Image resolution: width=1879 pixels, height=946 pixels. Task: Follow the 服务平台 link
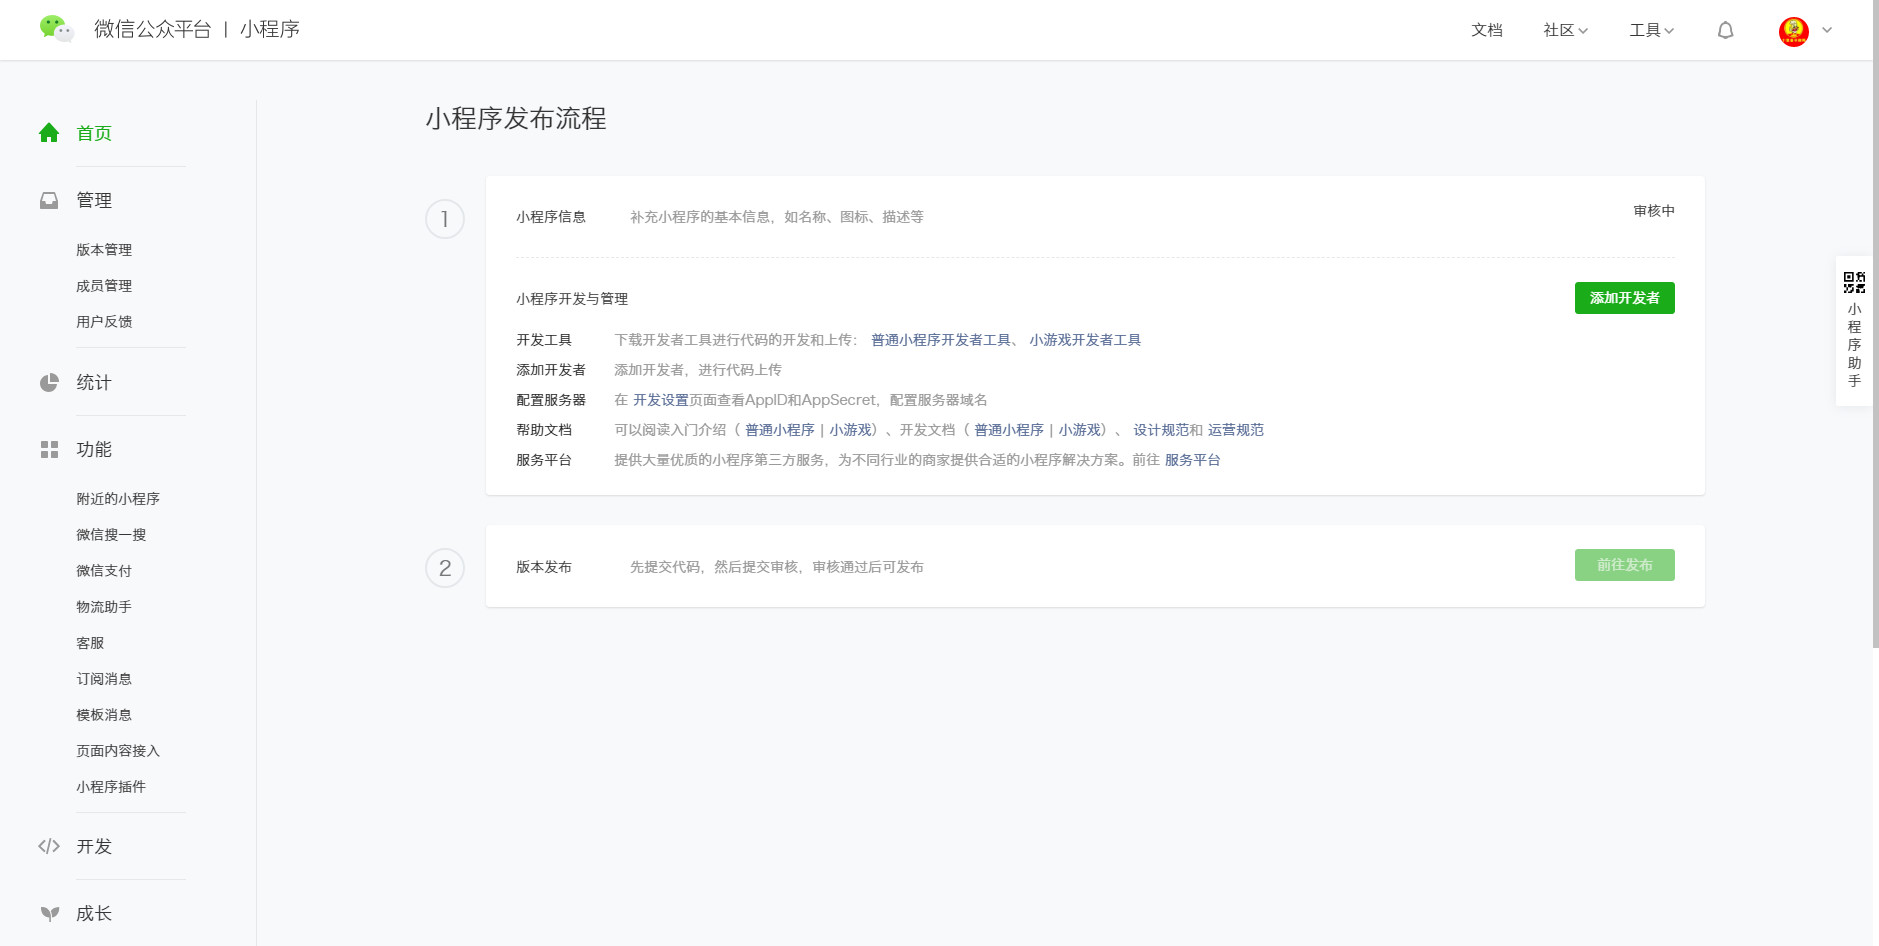1193,460
